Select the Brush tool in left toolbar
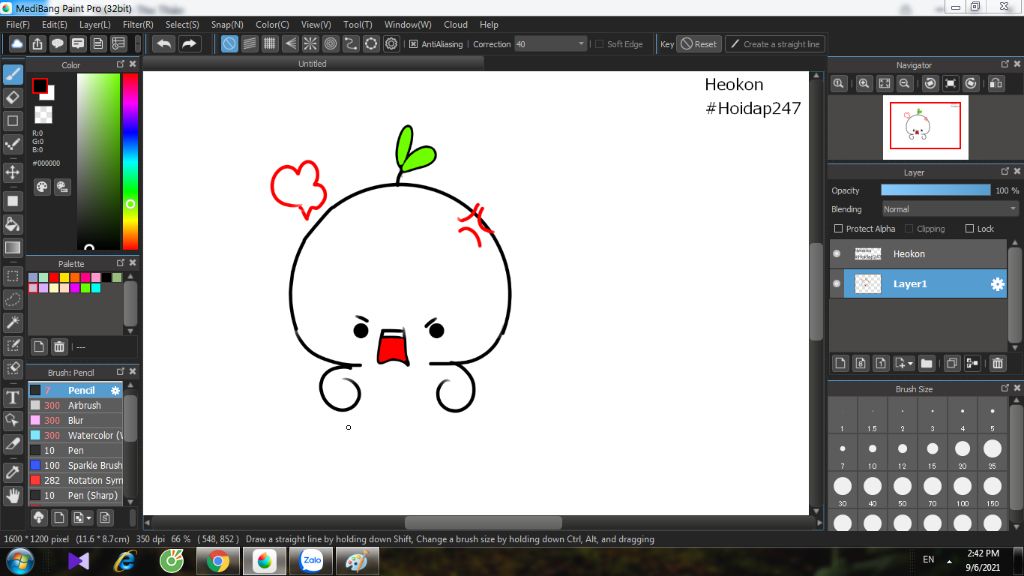 pos(12,74)
